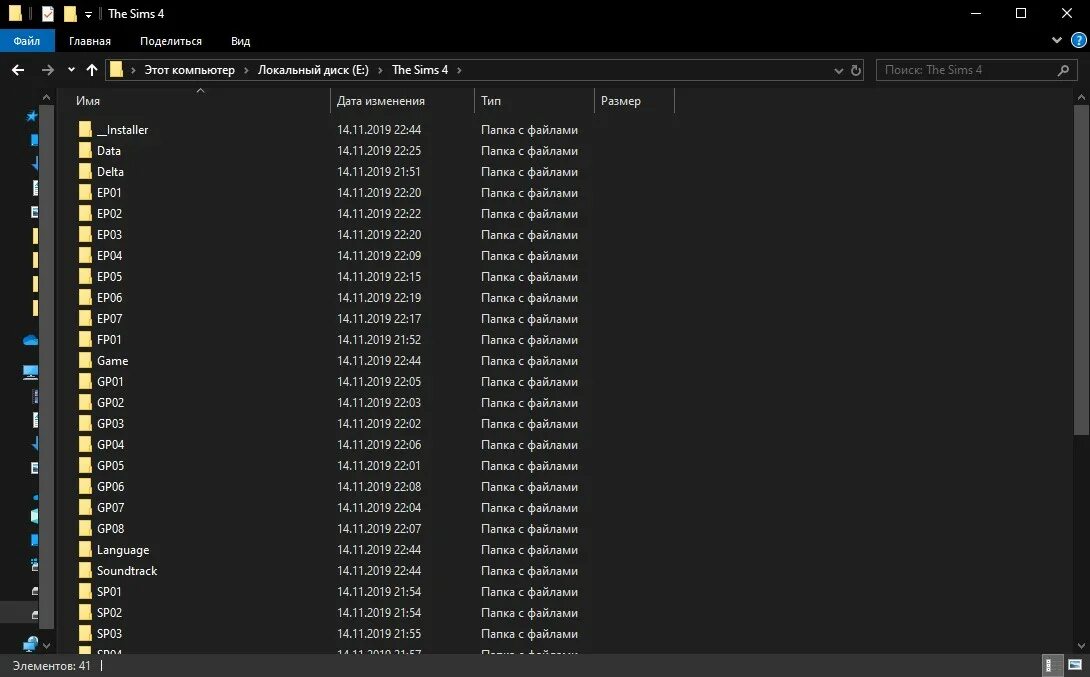Open the Главная ribbon tab
The height and width of the screenshot is (677, 1090).
point(90,41)
